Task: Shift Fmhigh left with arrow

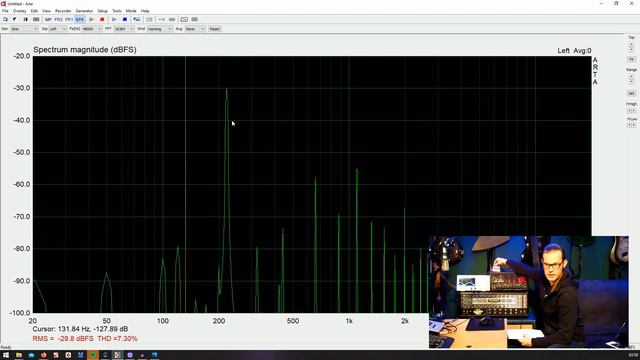Action: coord(629,111)
